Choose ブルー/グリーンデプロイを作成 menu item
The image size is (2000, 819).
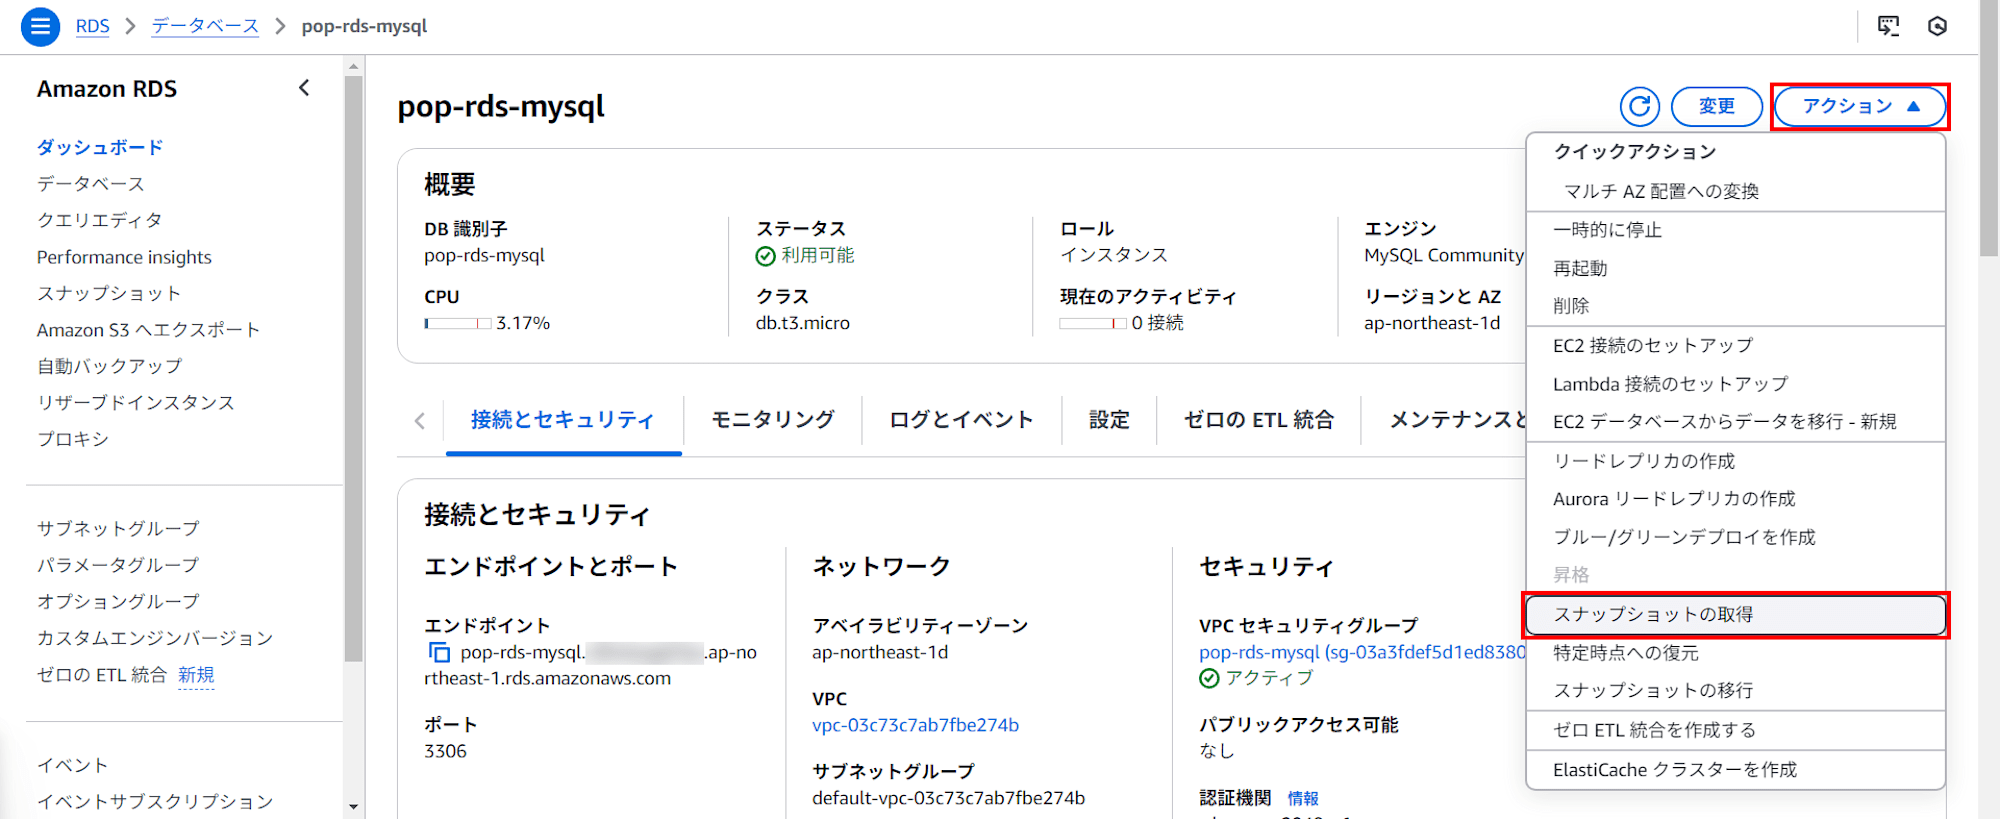click(x=1736, y=537)
